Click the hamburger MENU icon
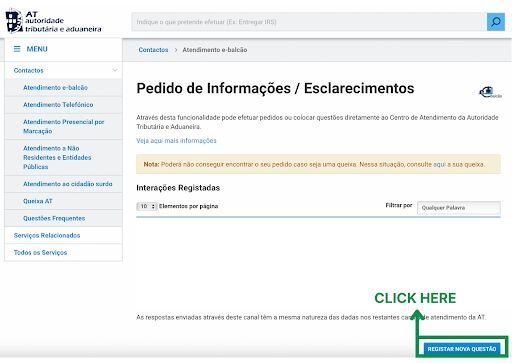512x363 pixels. pyautogui.click(x=17, y=49)
